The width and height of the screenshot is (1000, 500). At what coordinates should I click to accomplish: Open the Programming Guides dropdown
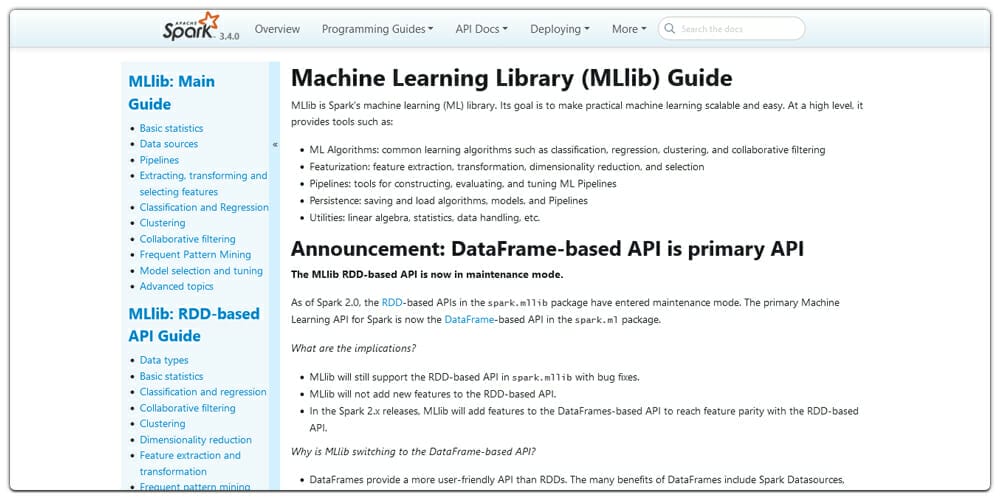click(x=377, y=29)
